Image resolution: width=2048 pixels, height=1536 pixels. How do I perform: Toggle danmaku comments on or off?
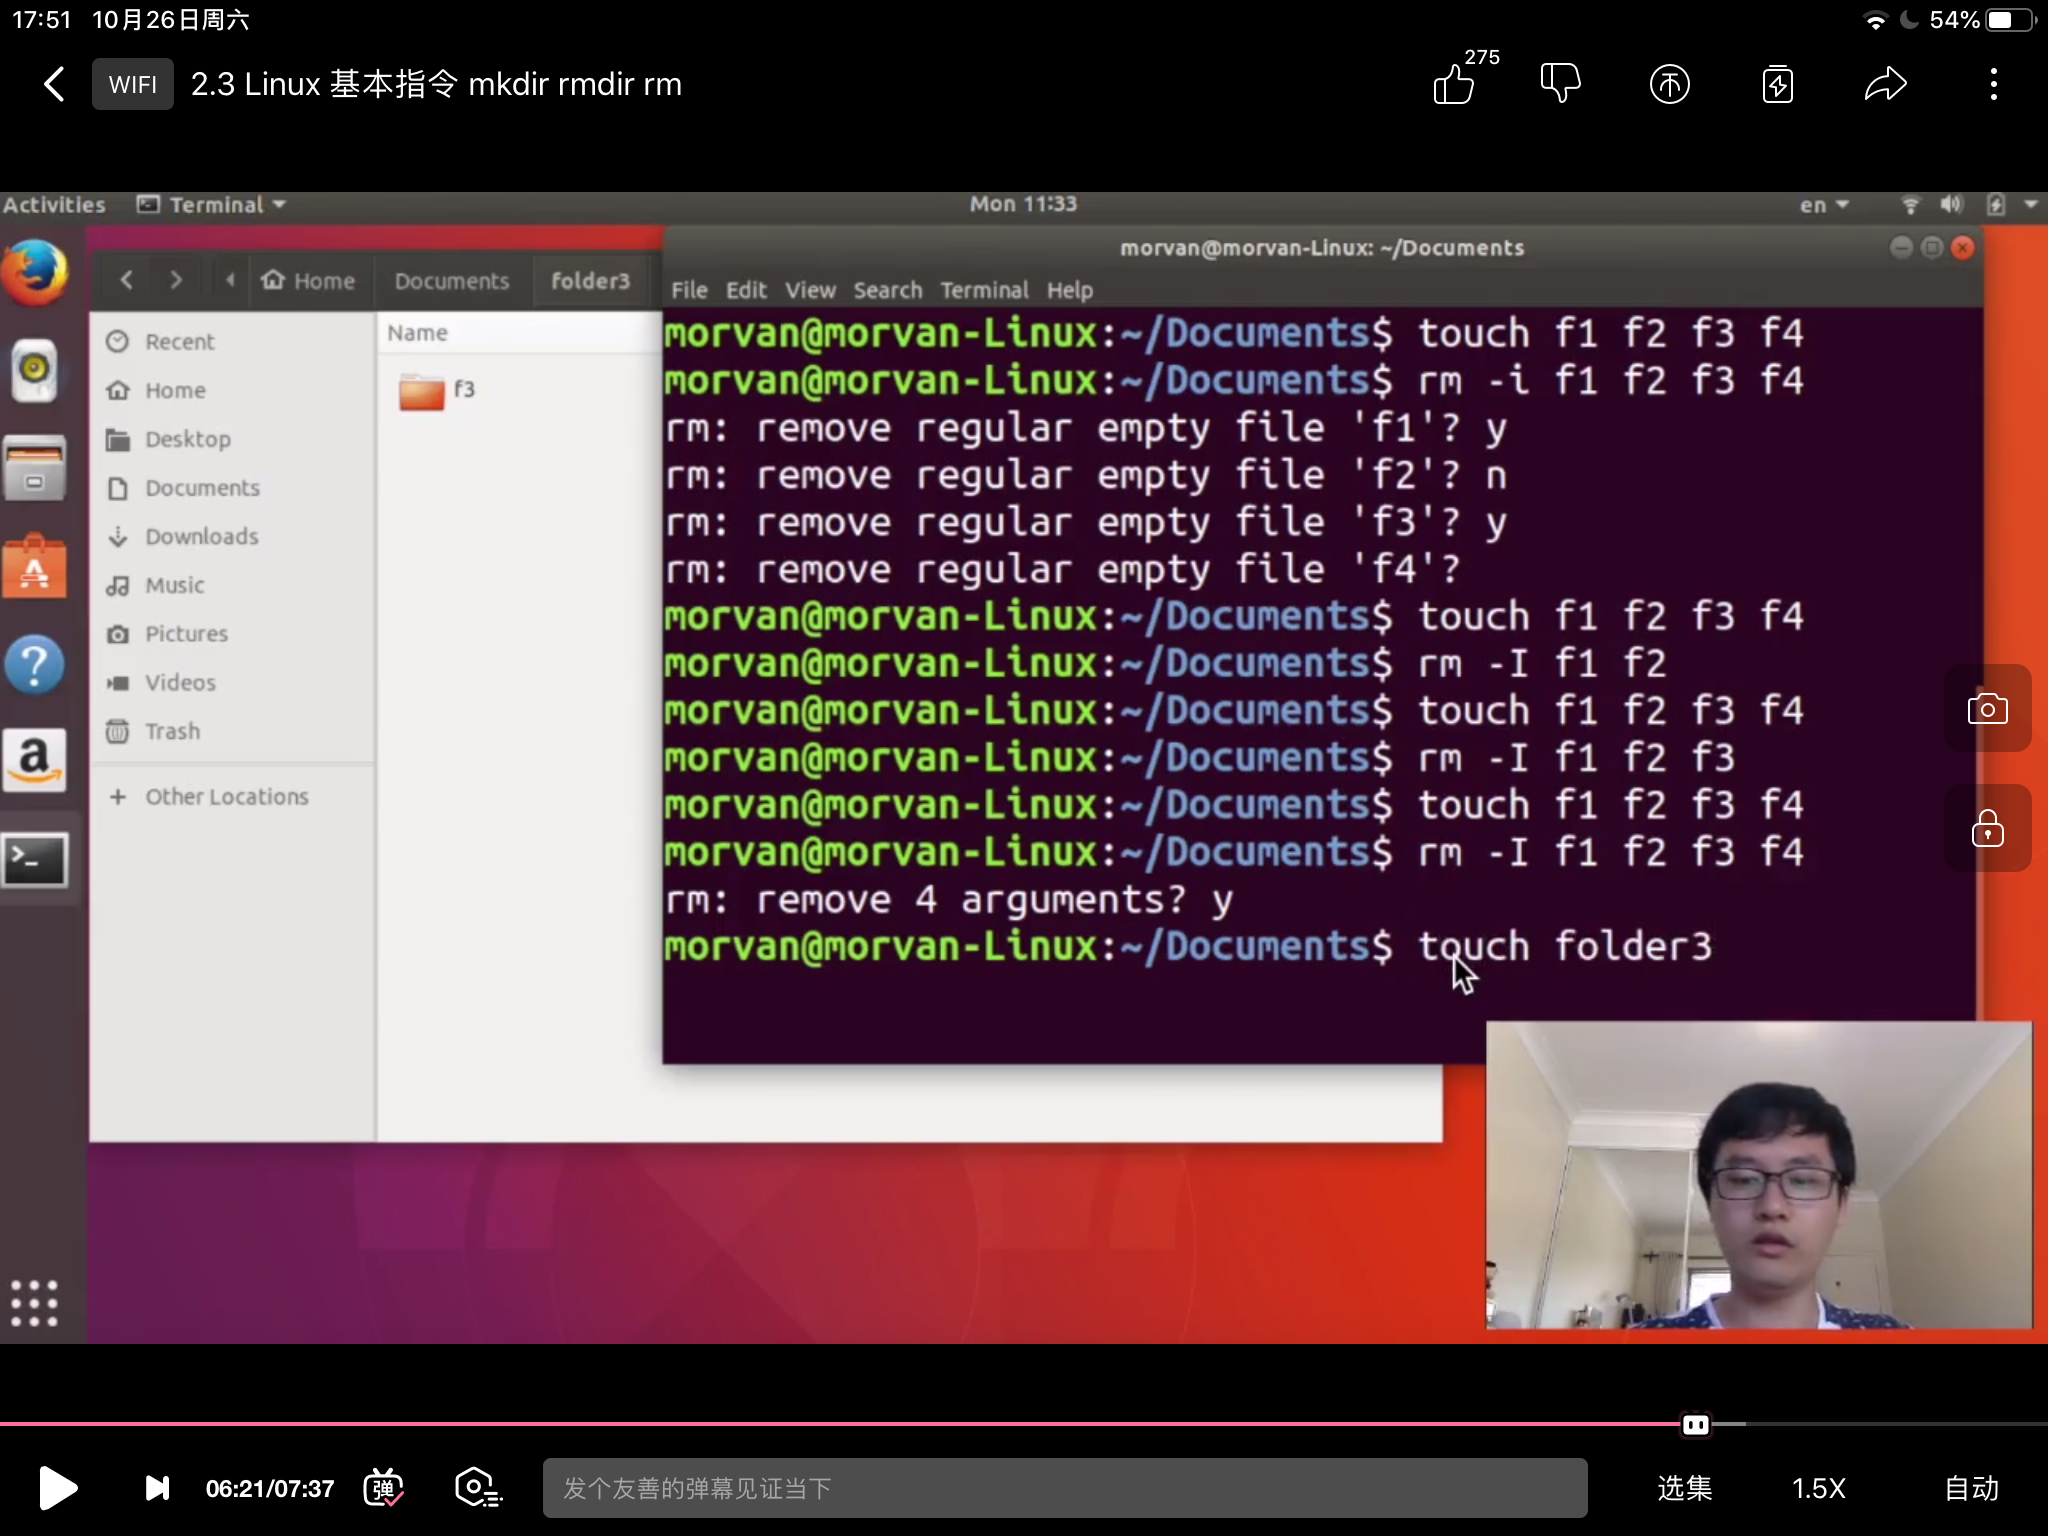pyautogui.click(x=384, y=1488)
